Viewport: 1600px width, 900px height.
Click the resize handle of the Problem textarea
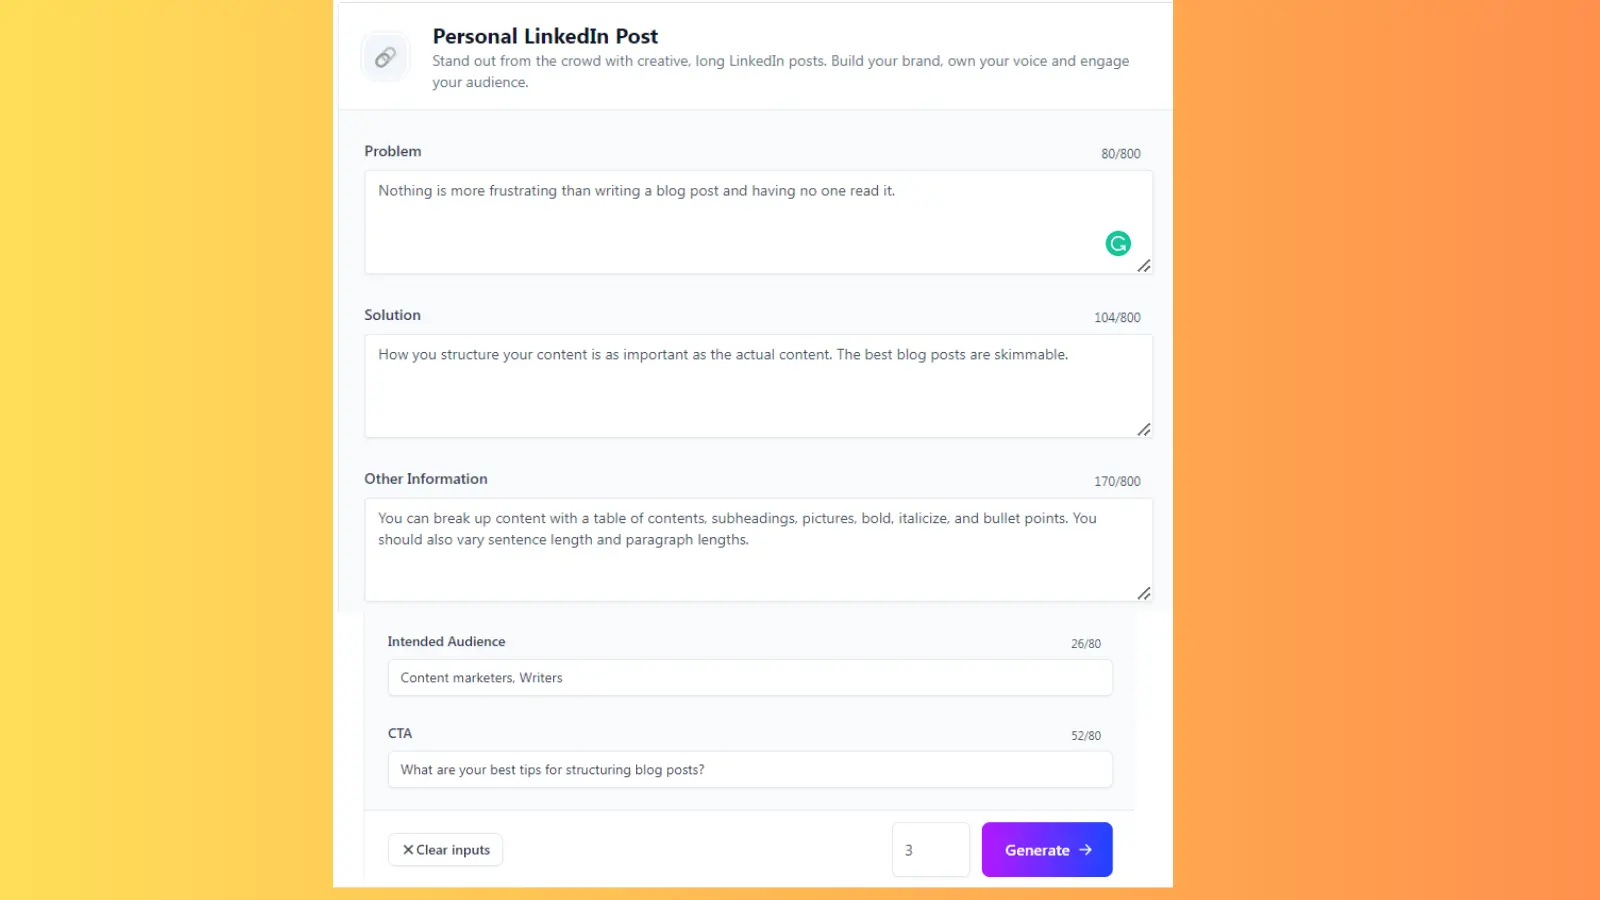[x=1144, y=266]
